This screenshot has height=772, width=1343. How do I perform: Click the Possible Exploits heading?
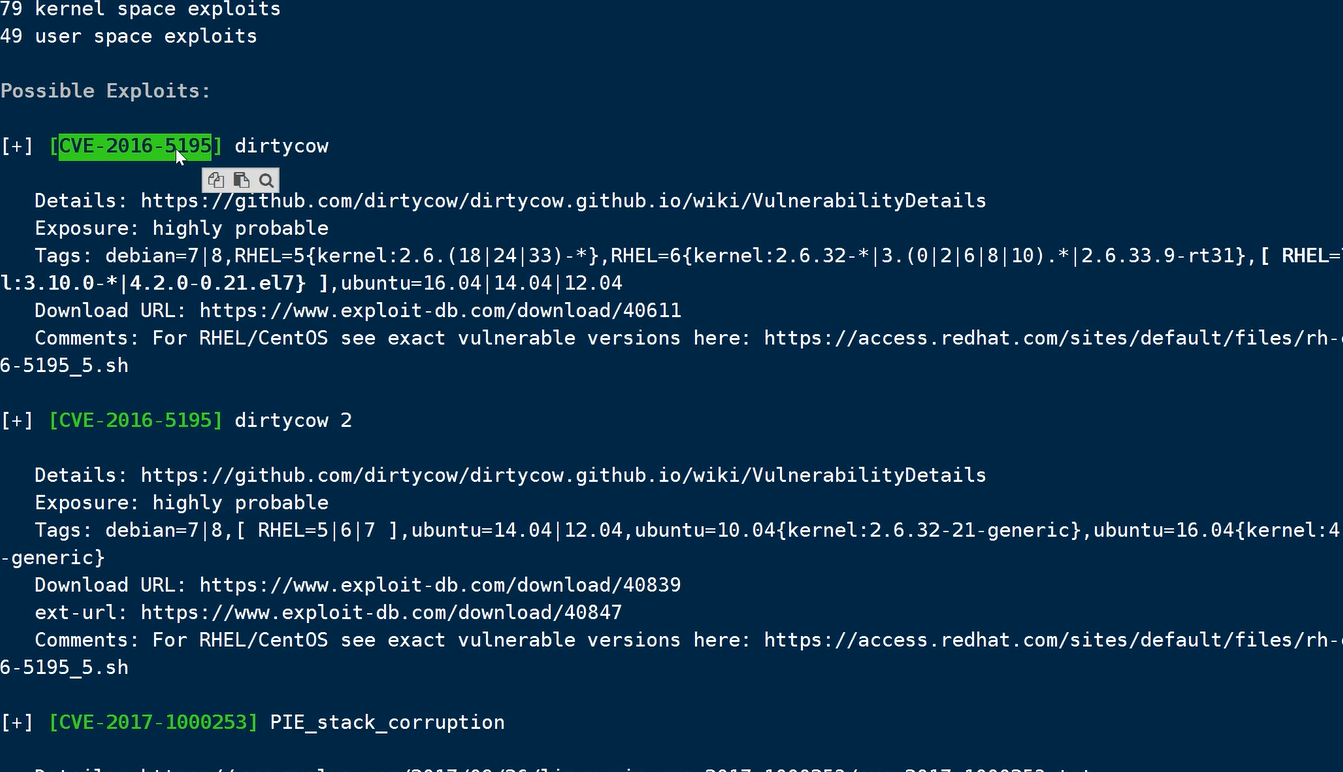pyautogui.click(x=105, y=90)
